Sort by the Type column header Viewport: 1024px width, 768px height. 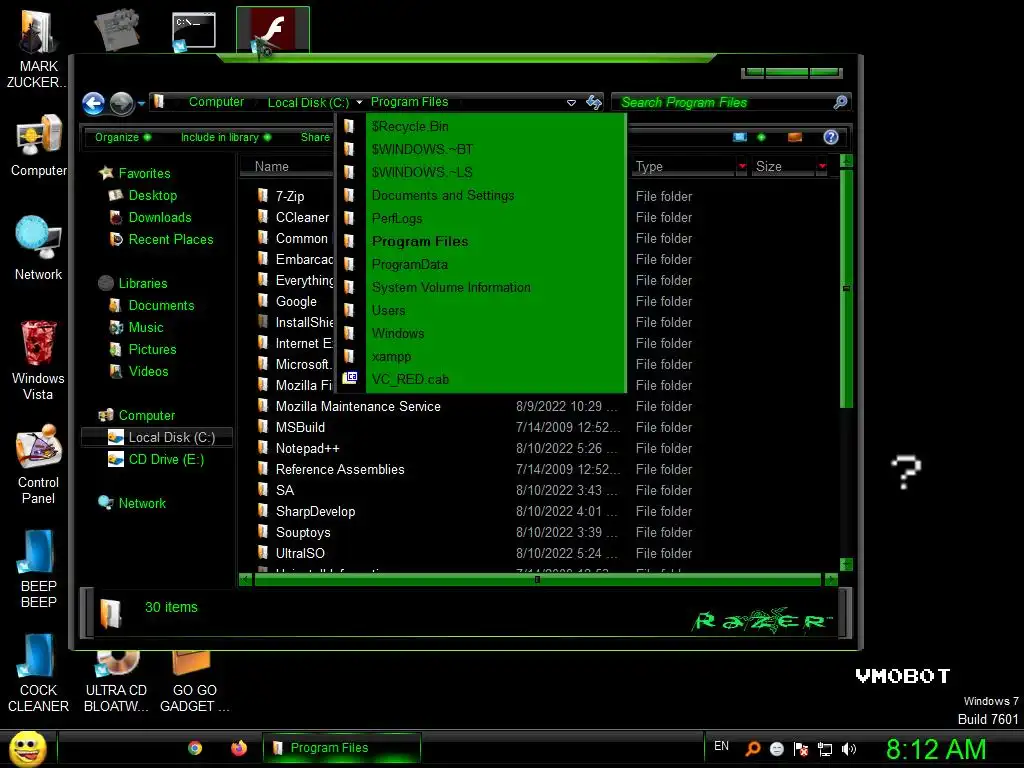683,167
